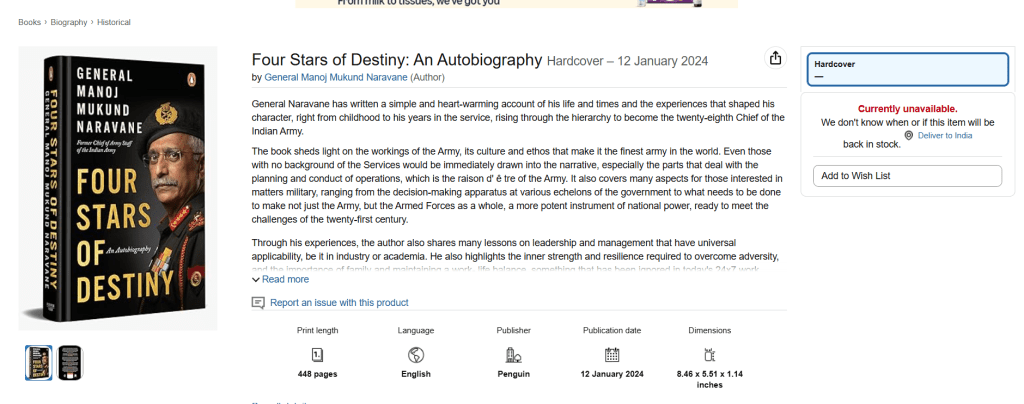Click the language globe icon
1024x404 pixels.
(x=415, y=354)
